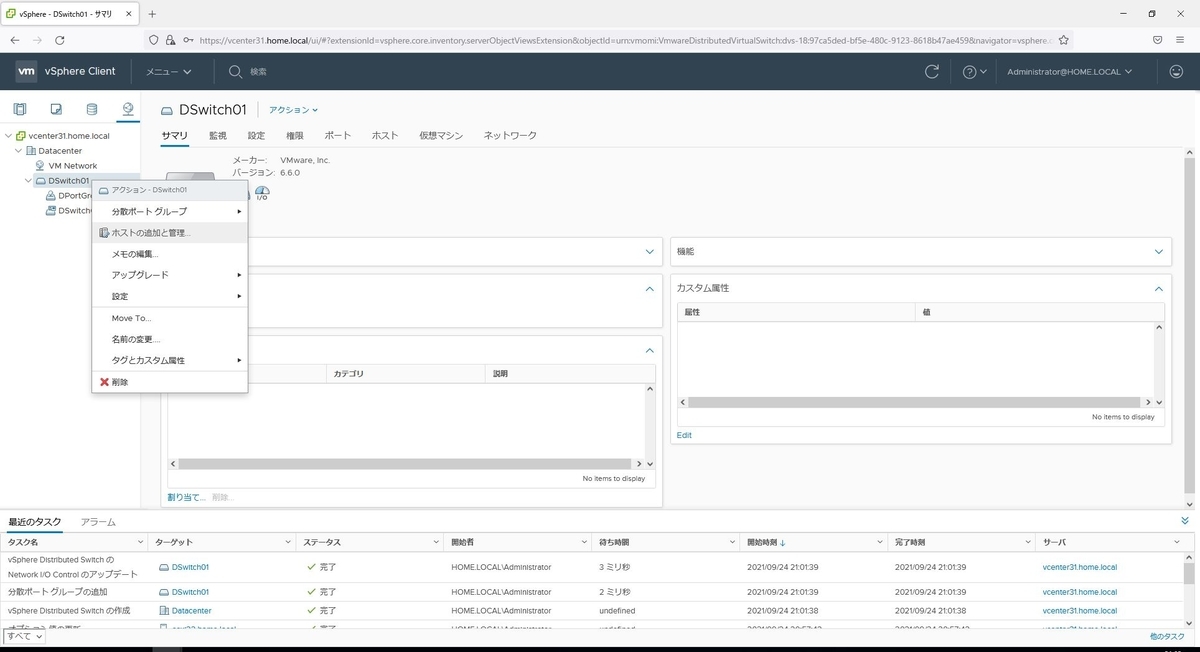Open the Hosts and Clusters inventory icon
The height and width of the screenshot is (652, 1200).
(x=20, y=109)
